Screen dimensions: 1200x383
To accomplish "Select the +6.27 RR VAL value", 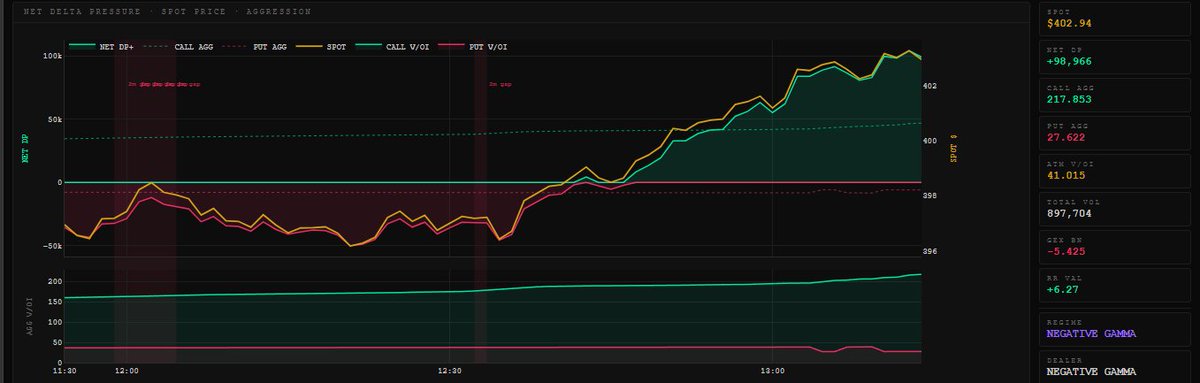I will tap(1063, 289).
